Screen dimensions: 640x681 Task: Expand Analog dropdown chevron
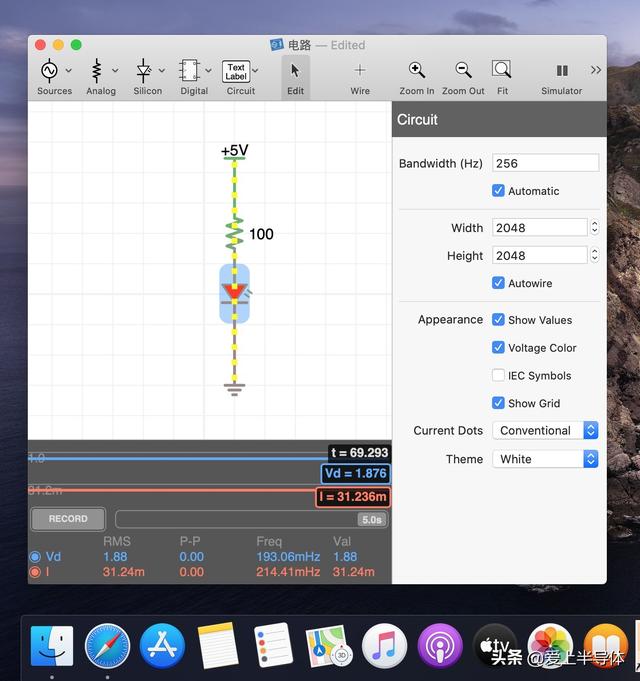click(115, 70)
